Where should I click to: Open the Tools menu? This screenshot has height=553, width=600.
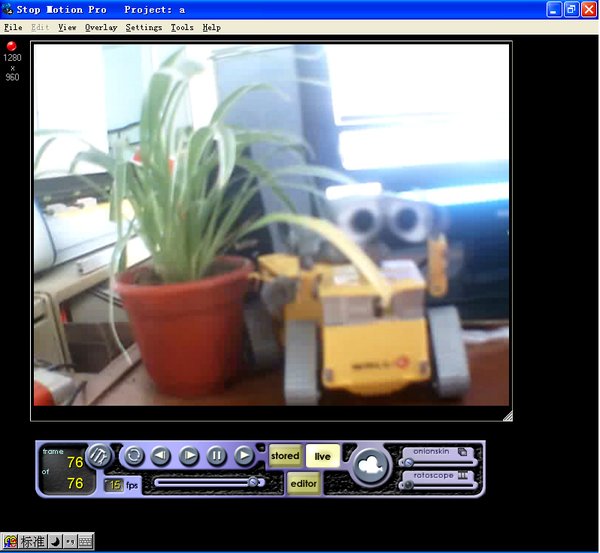[x=182, y=28]
